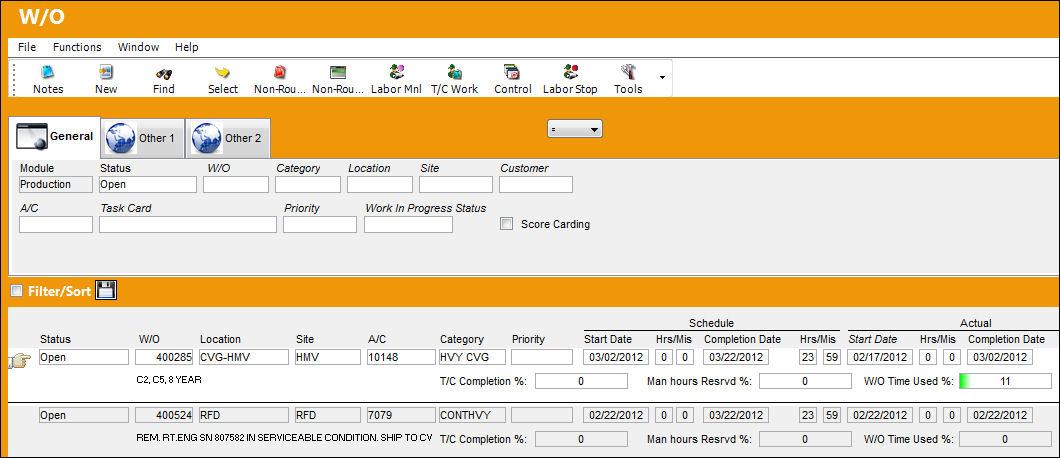The width and height of the screenshot is (1060, 458).
Task: Click the pointing hand marker on row 400285
Action: (19, 361)
